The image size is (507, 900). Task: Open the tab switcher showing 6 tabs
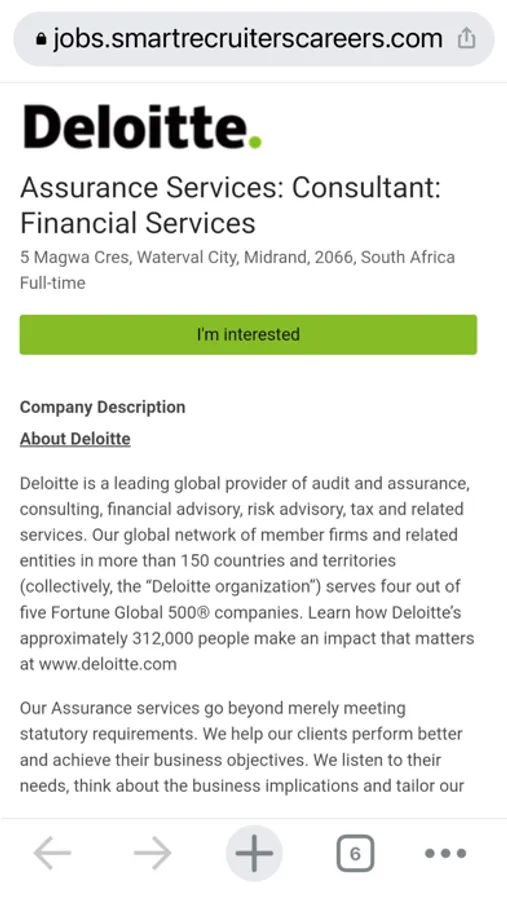[x=355, y=854]
